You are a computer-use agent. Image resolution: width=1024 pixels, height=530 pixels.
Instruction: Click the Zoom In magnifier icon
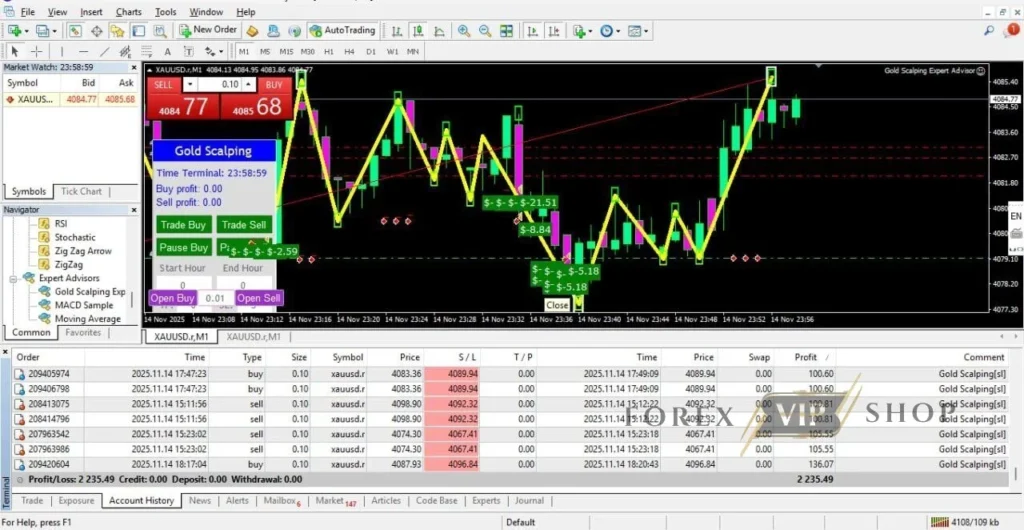pos(464,31)
